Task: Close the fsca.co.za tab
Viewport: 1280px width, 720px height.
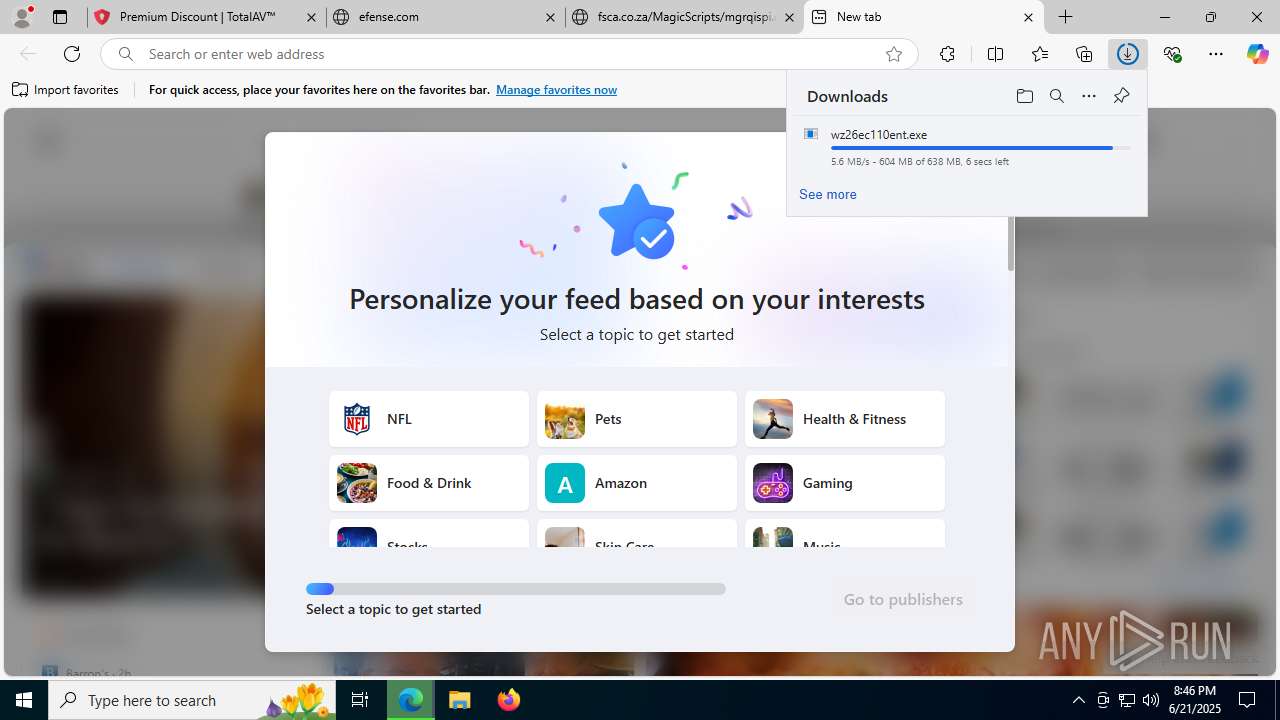Action: pyautogui.click(x=789, y=17)
